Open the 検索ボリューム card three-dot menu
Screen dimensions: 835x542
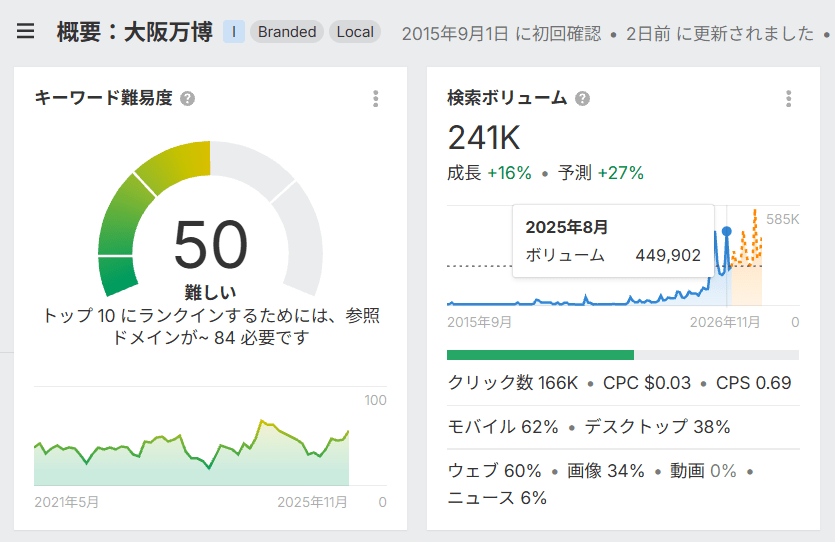click(789, 98)
